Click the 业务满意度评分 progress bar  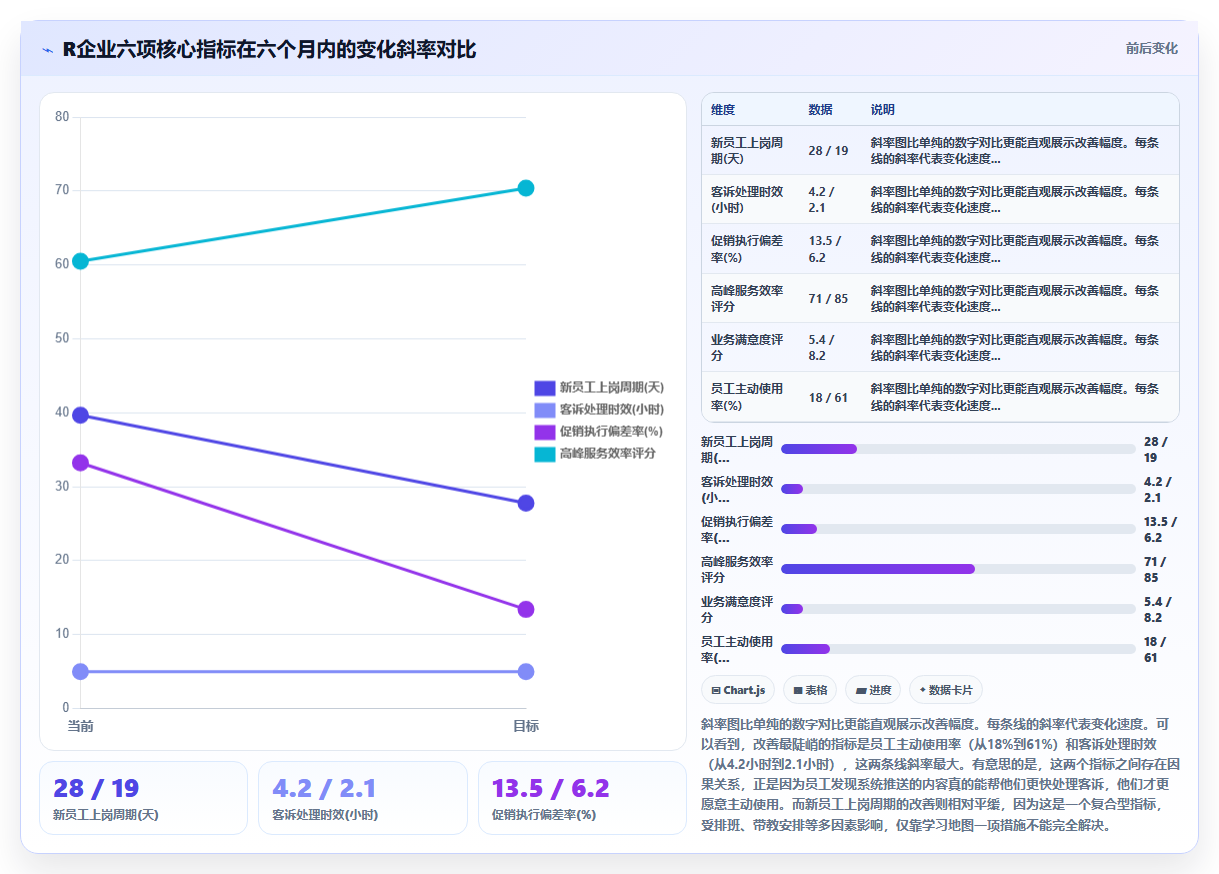point(958,609)
